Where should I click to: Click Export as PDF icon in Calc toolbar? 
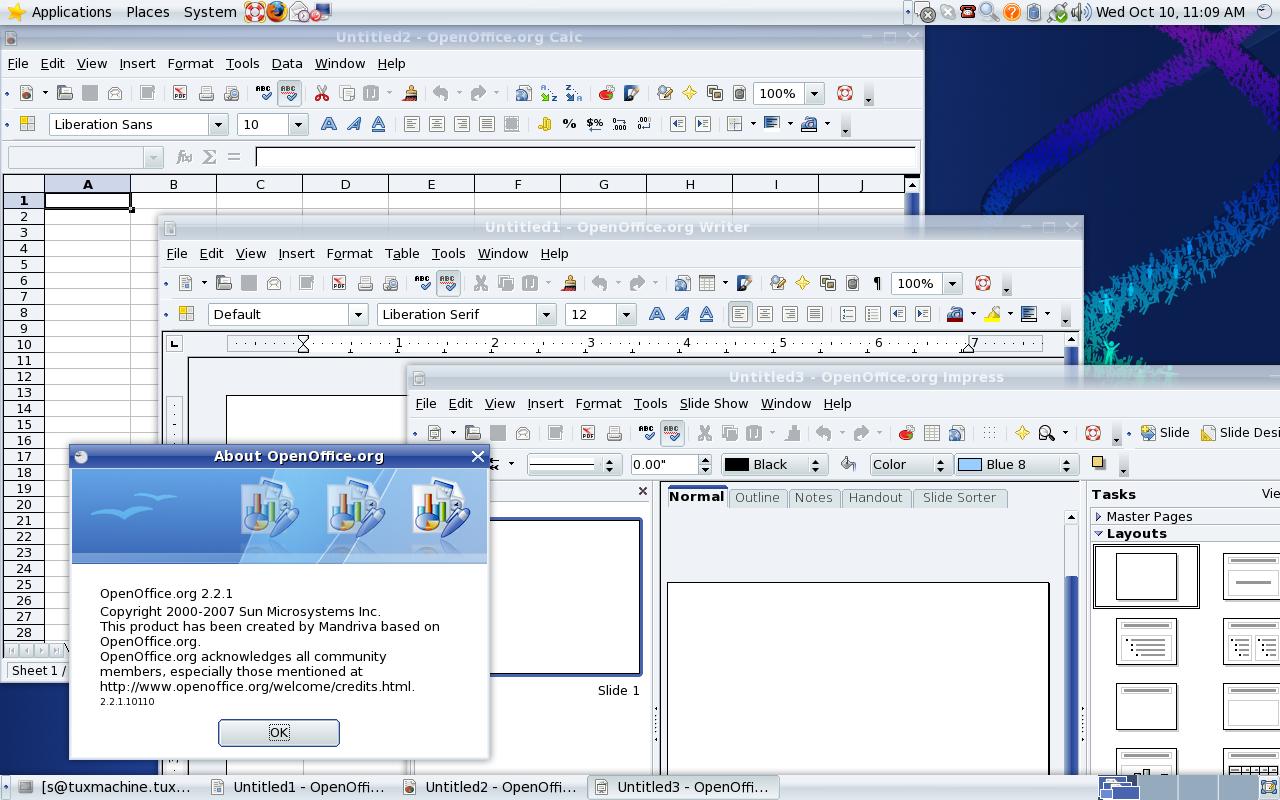click(180, 93)
